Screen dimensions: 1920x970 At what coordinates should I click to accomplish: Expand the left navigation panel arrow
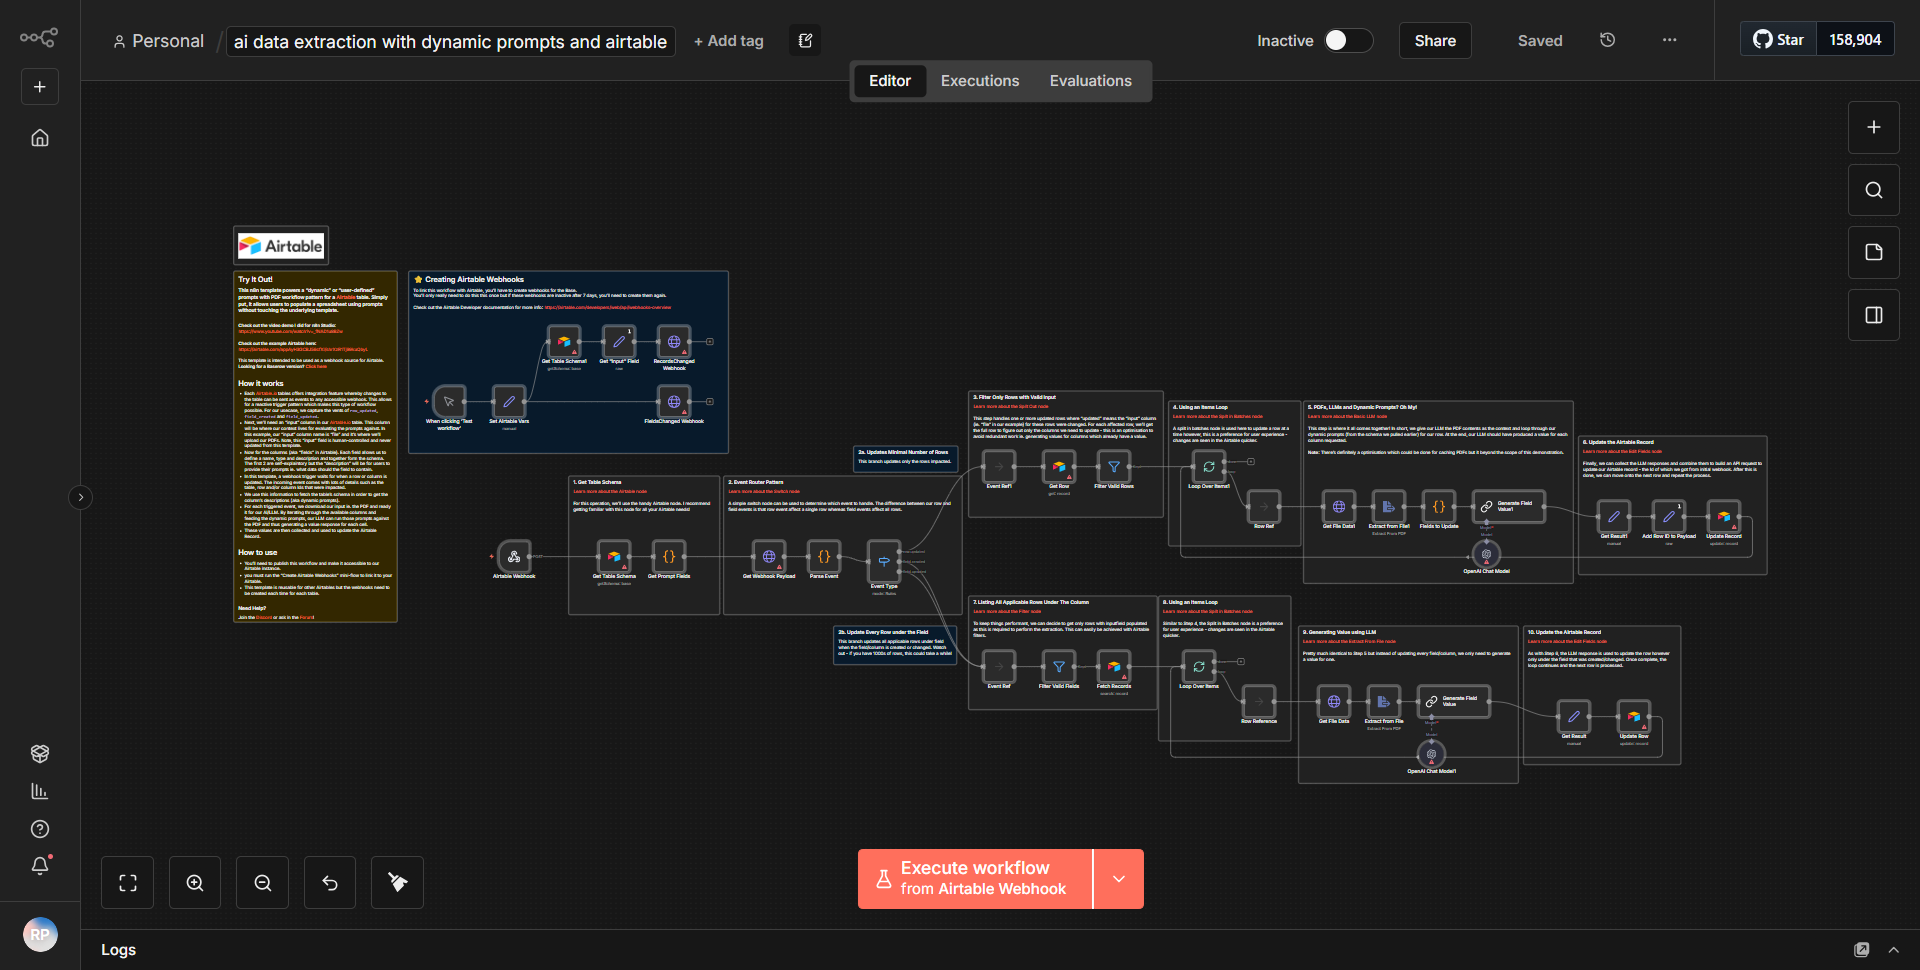coord(80,497)
